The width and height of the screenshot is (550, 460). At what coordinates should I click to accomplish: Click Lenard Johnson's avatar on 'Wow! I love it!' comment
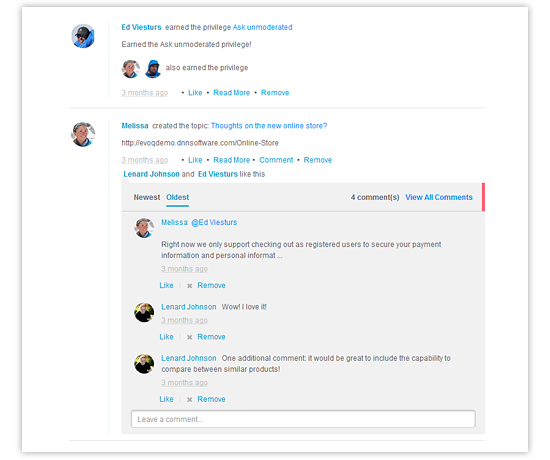pyautogui.click(x=144, y=312)
